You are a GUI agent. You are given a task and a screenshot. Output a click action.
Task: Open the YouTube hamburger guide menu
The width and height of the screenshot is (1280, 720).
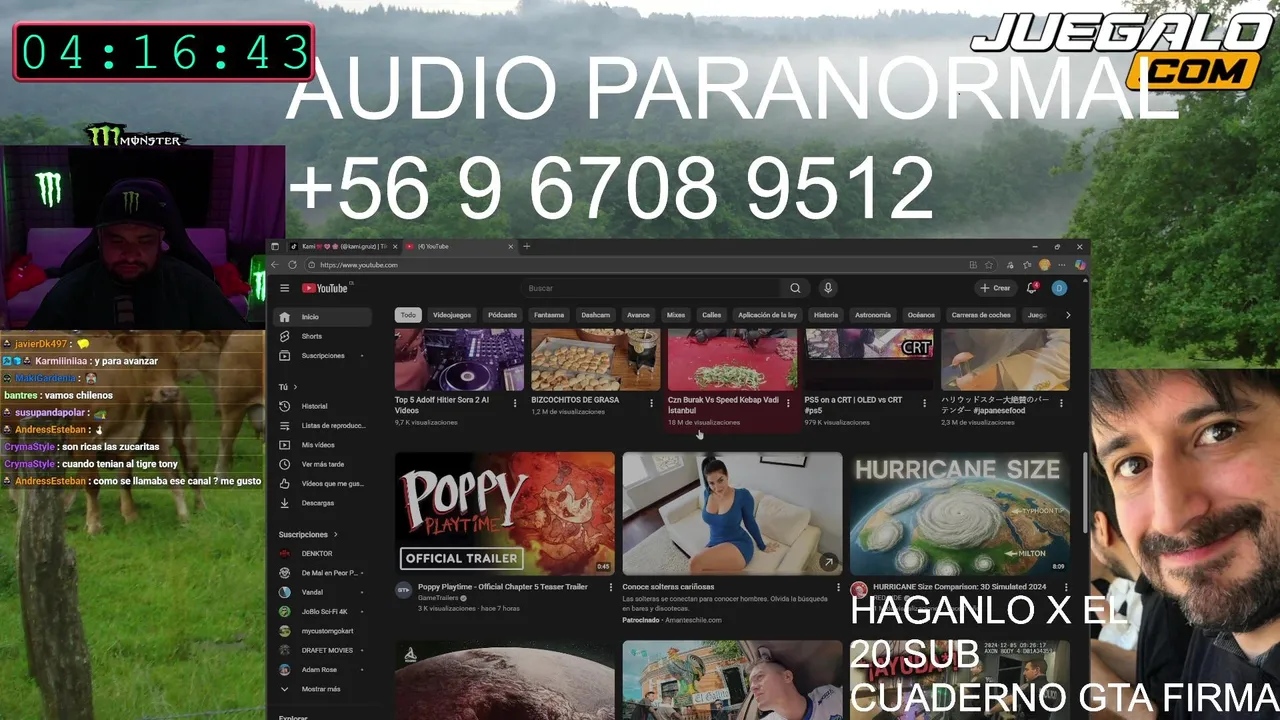284,288
